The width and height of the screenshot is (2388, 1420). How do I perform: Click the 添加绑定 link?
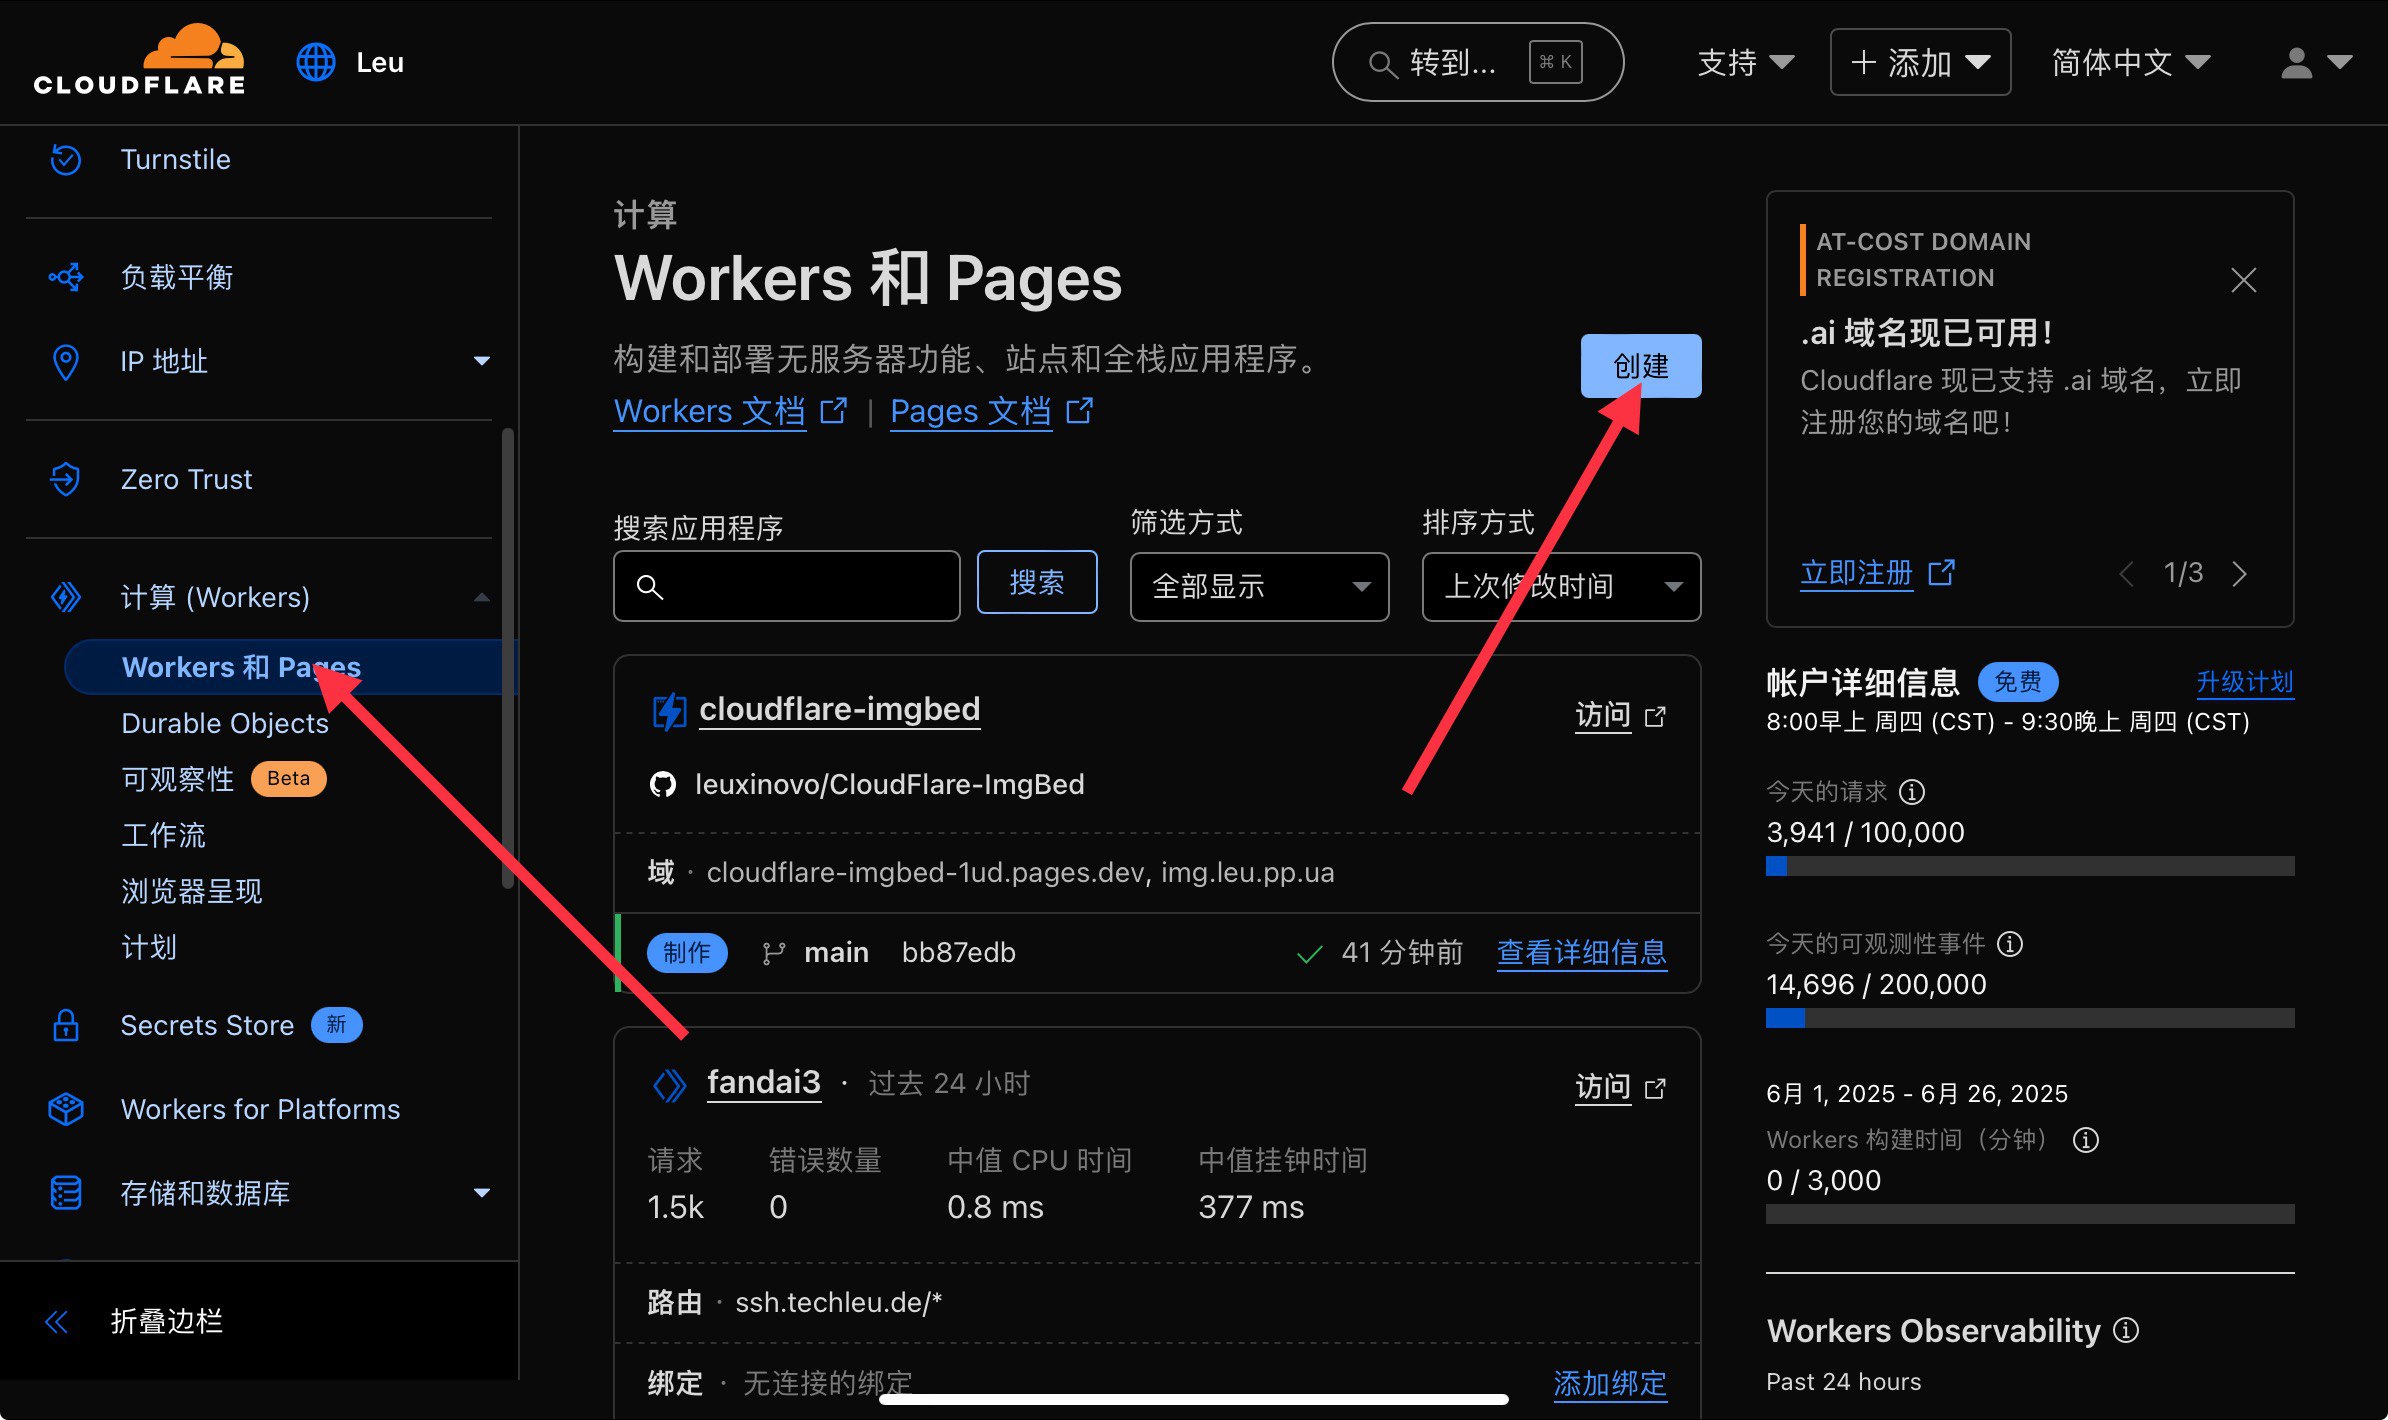click(x=1610, y=1383)
